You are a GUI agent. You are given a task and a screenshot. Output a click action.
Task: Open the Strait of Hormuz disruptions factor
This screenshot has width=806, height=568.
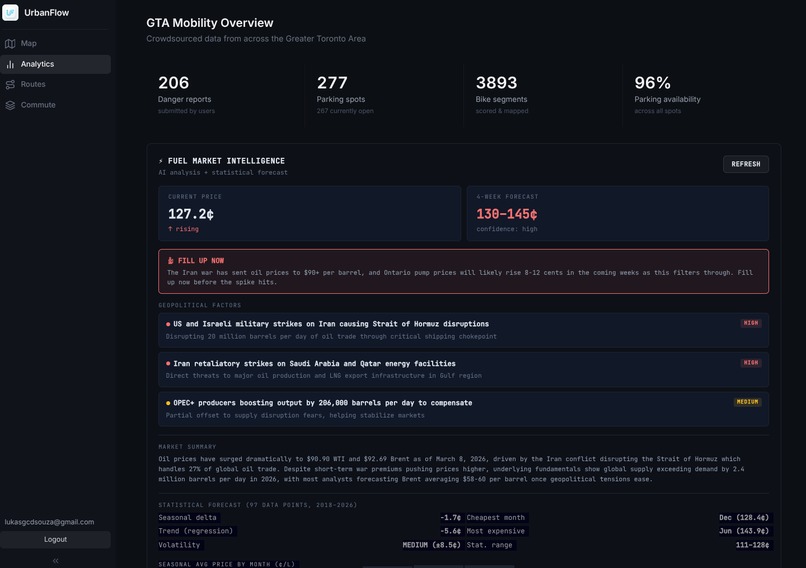click(464, 330)
